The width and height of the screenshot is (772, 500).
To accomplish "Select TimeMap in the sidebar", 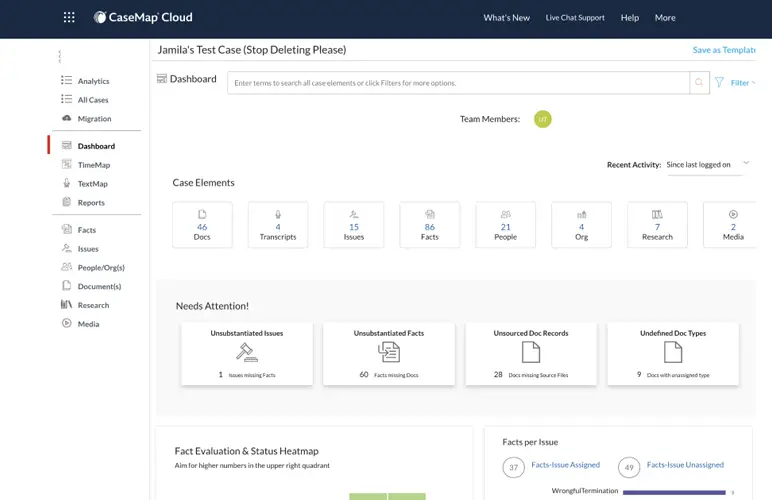I will [94, 165].
